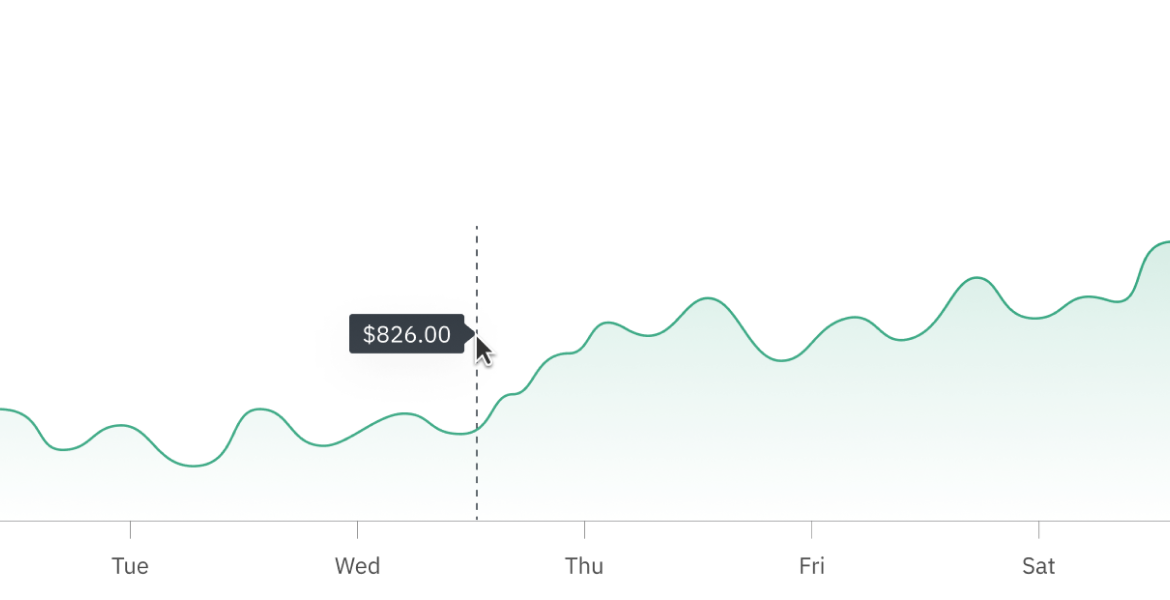1170x600 pixels.
Task: Click the Sat axis label
Action: pos(1039,566)
